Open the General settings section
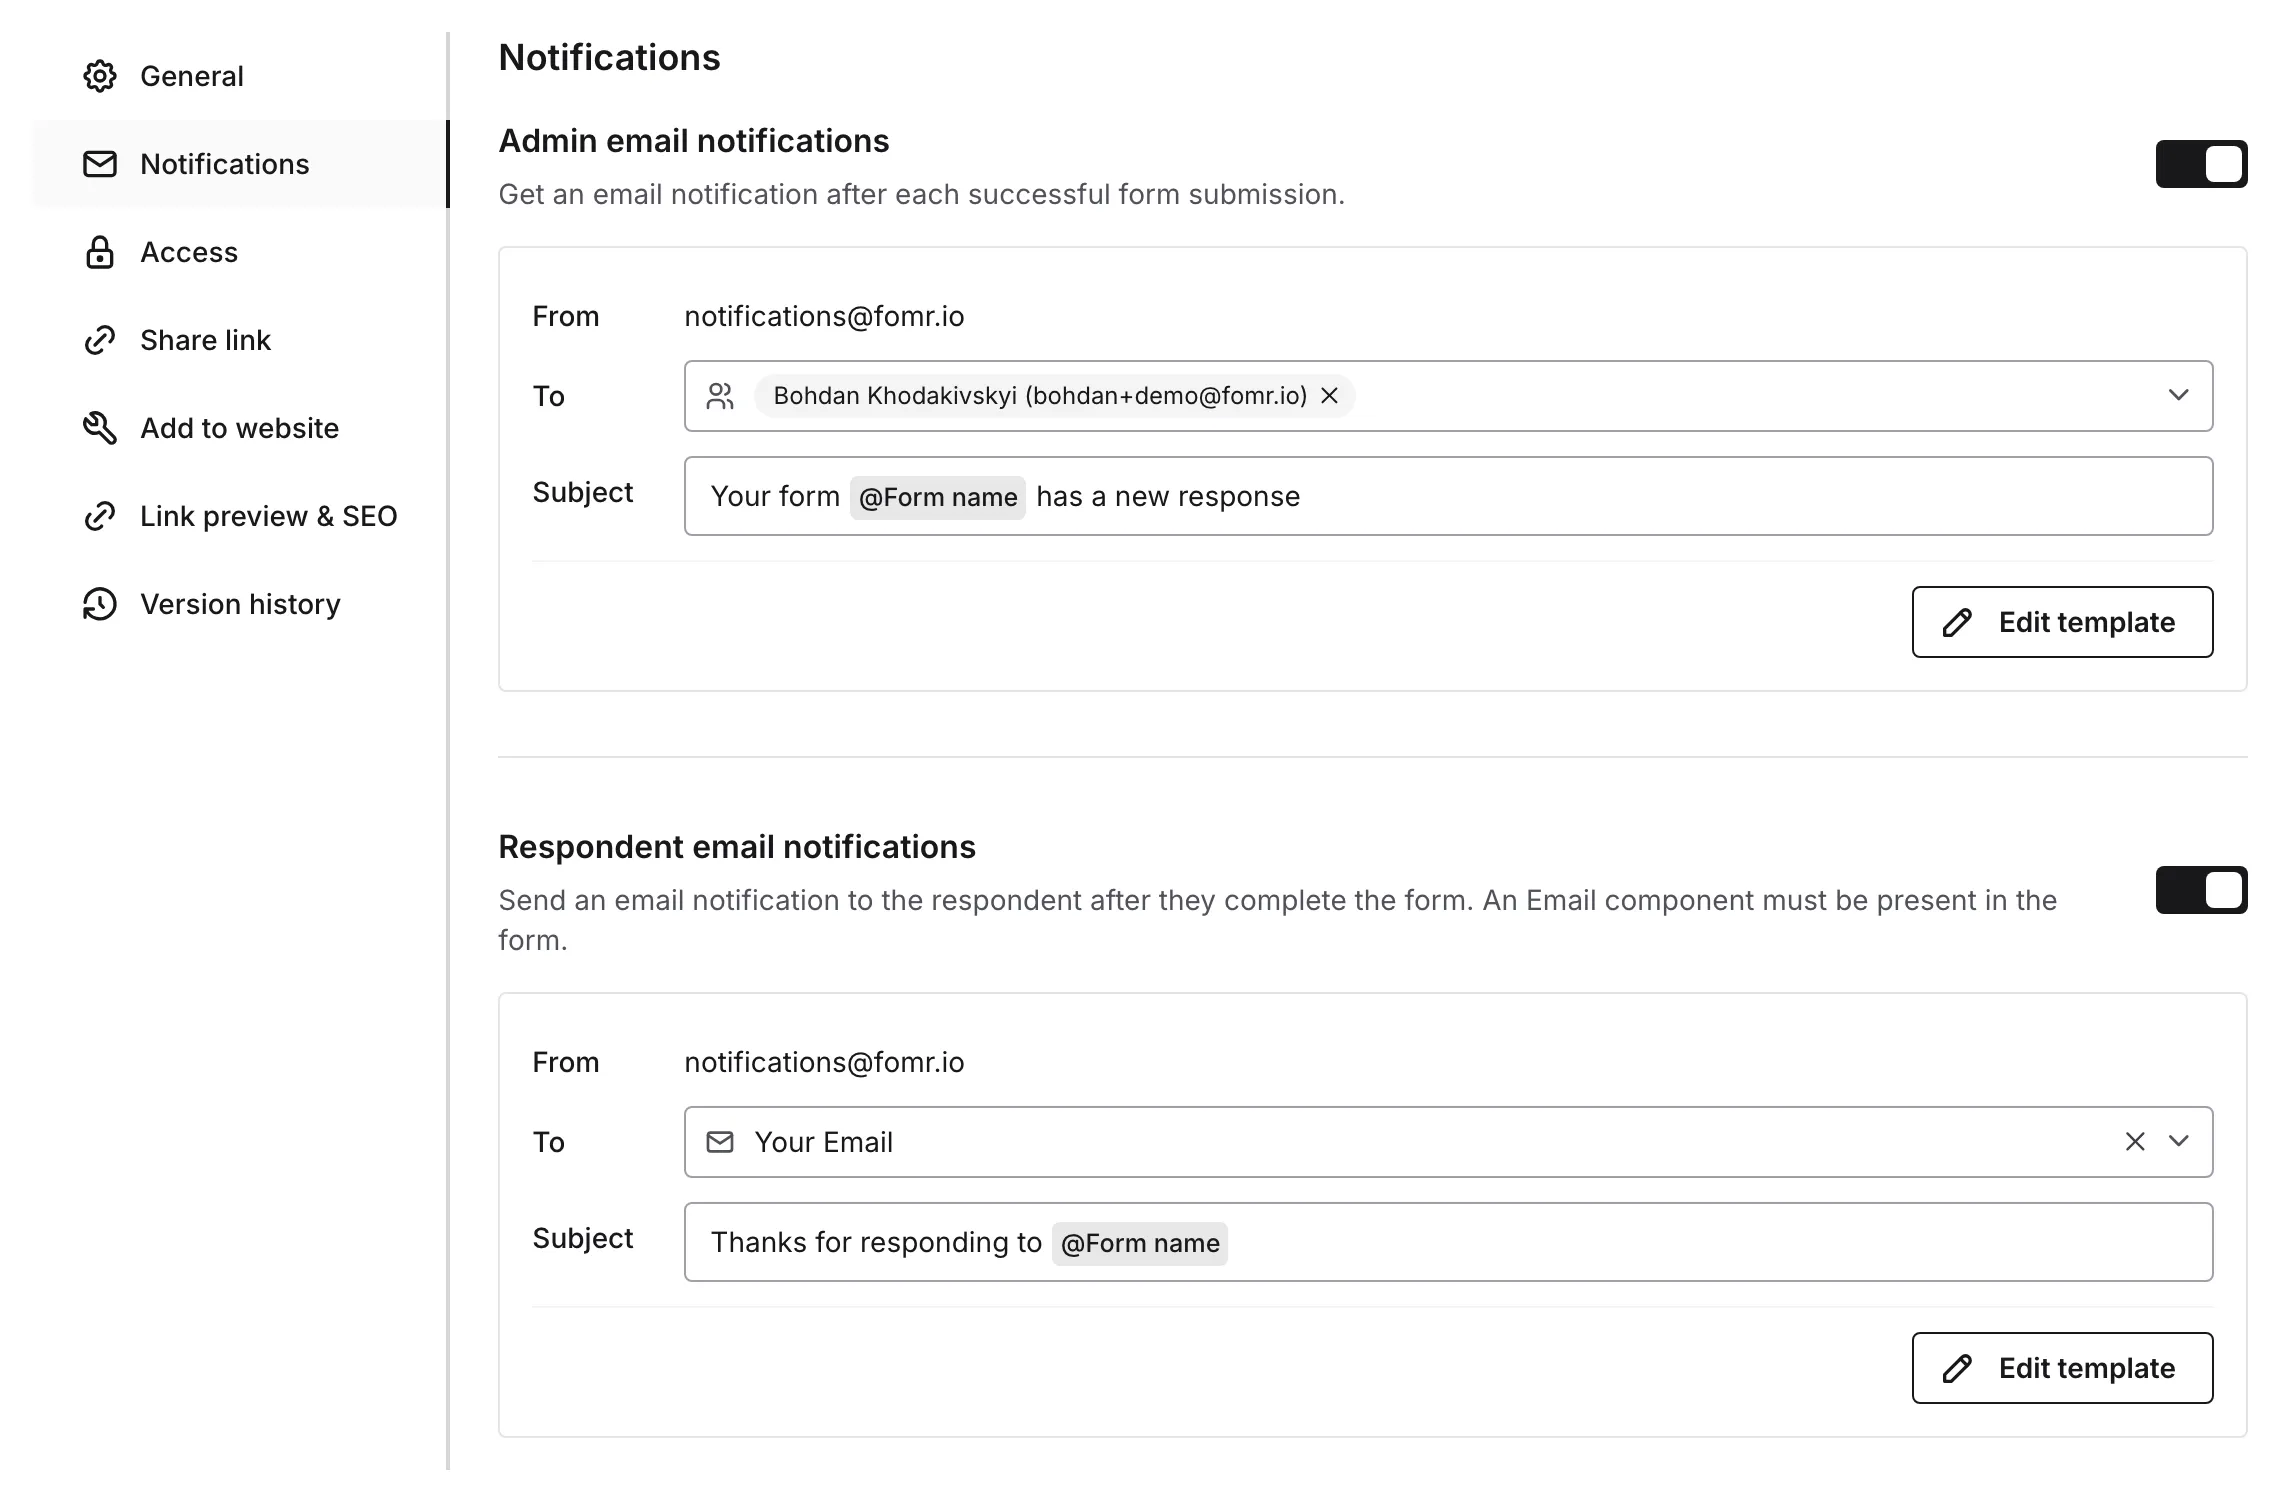 240,76
